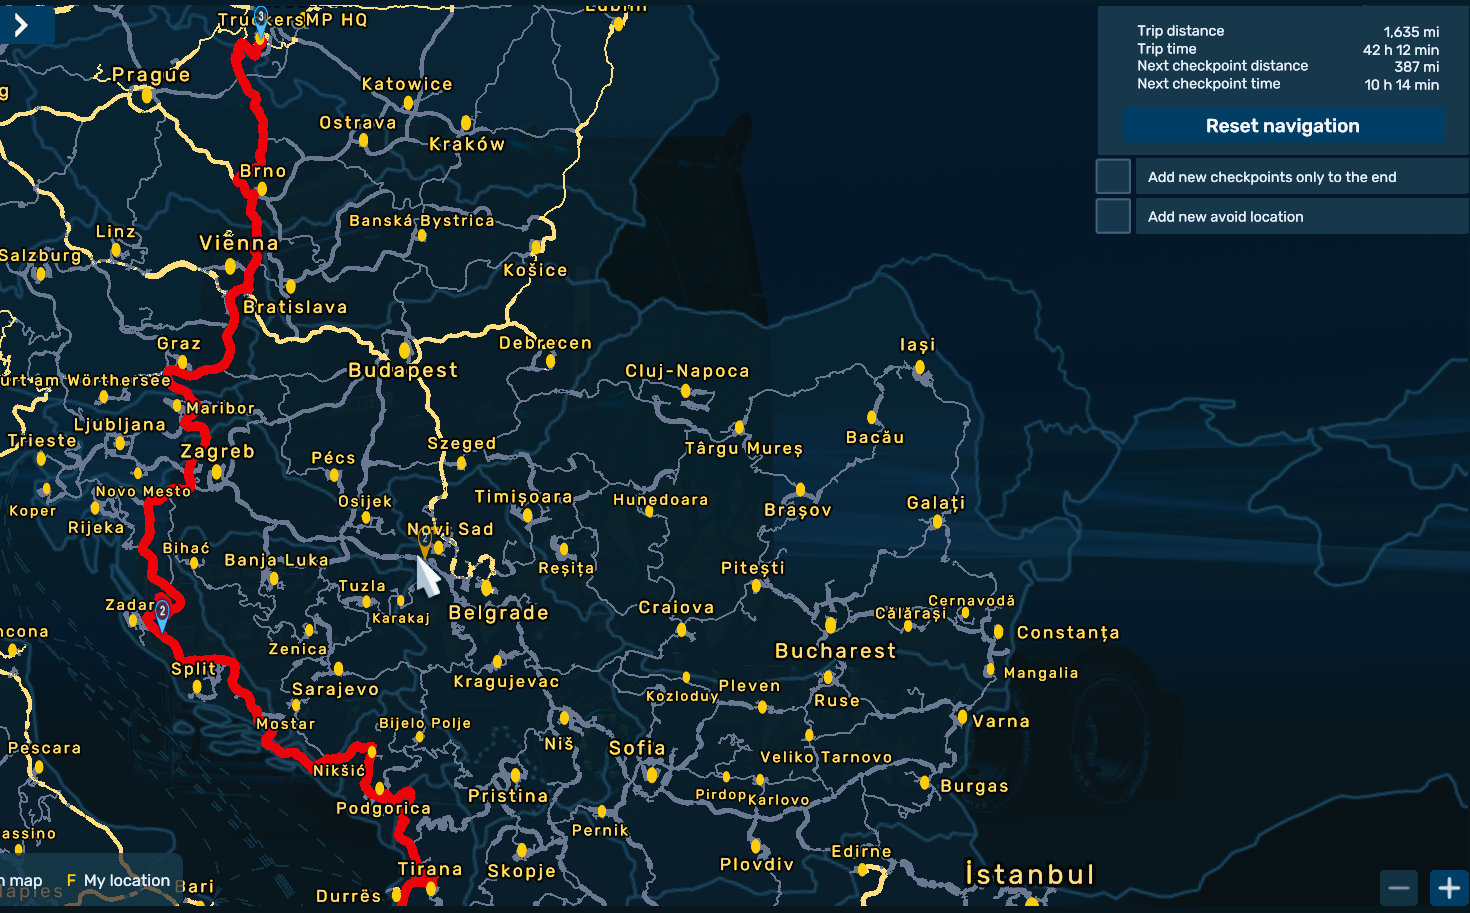
Task: Click the İstanbul city label
Action: click(1029, 874)
